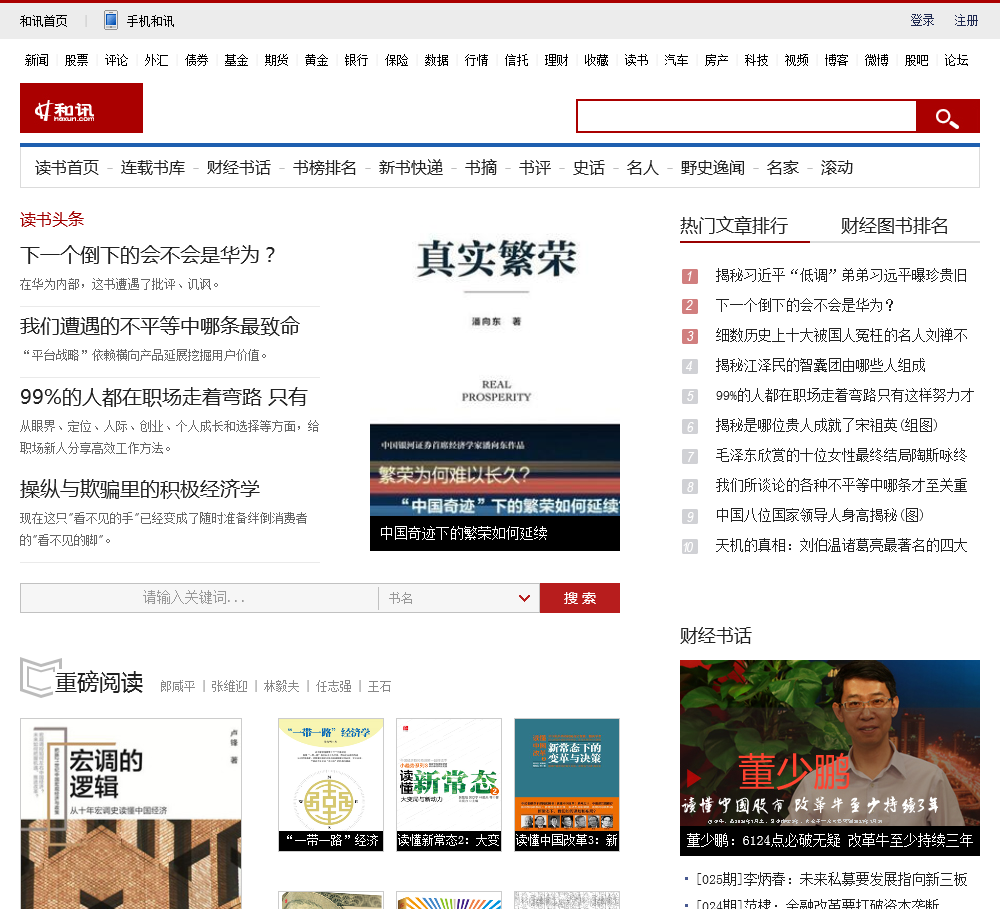Screen dimensions: 1000x909
Task: Open ranked article 揭秘江泽民的智囊团由哪些人组成
Action: click(x=820, y=366)
